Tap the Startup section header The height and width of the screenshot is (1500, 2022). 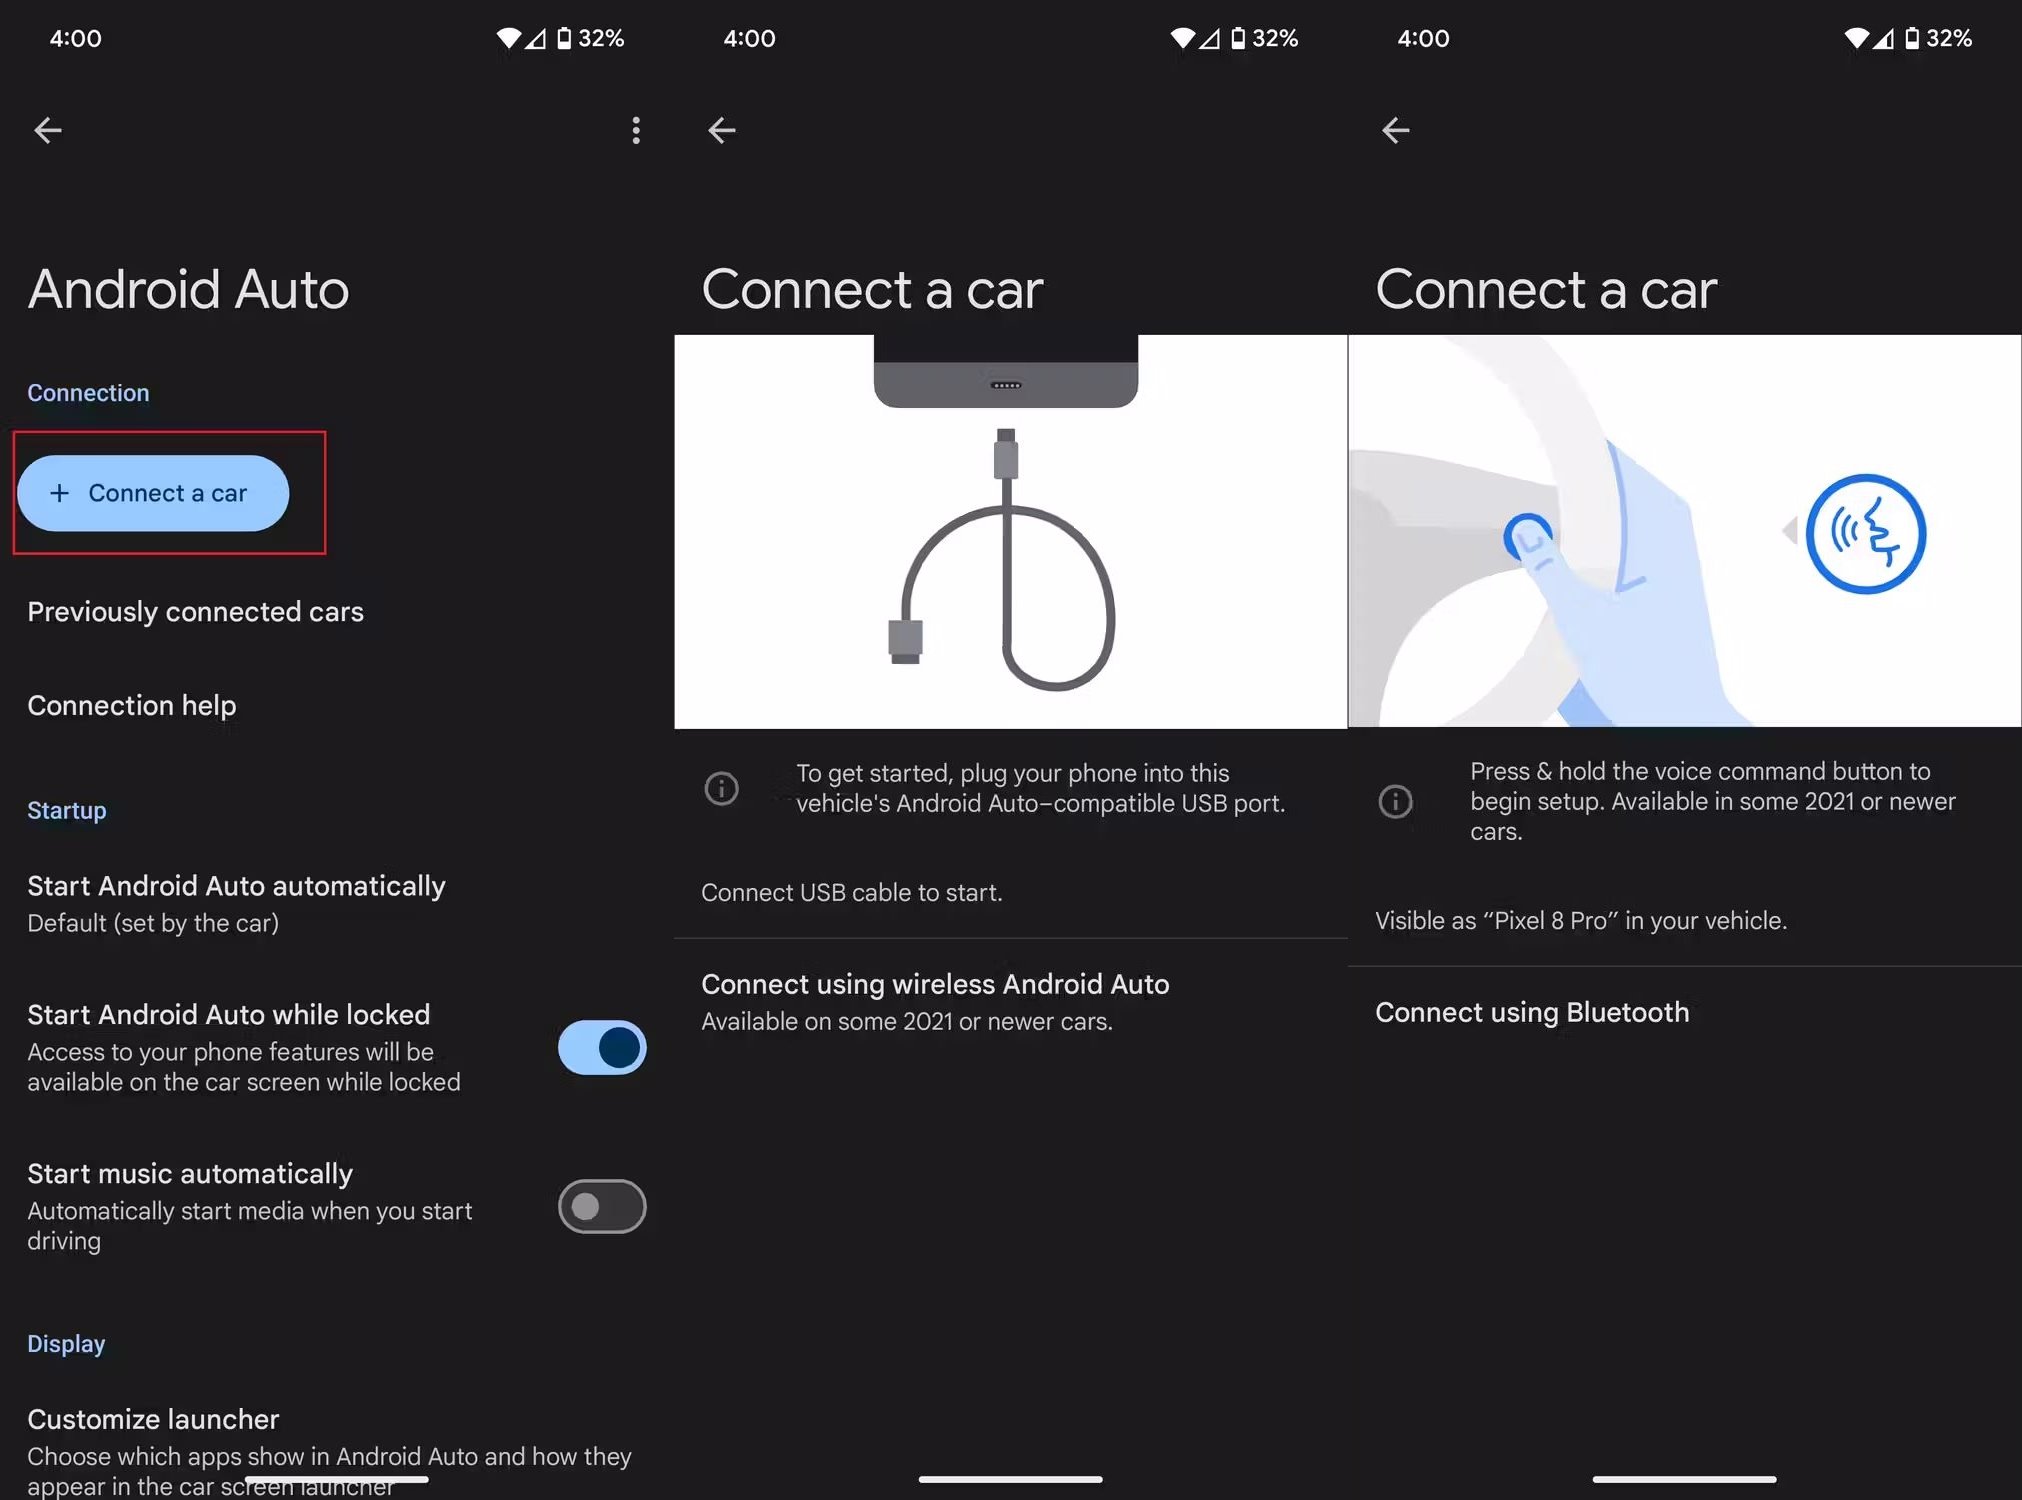pos(66,810)
